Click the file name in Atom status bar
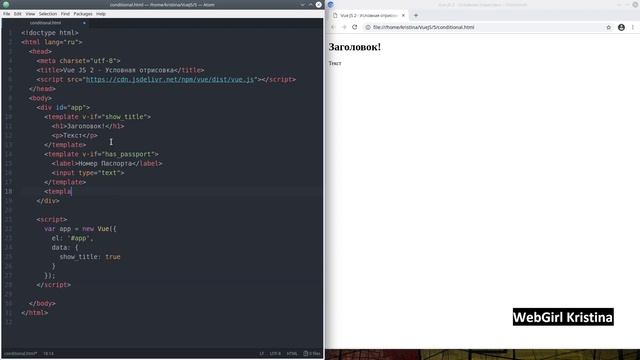 point(20,353)
